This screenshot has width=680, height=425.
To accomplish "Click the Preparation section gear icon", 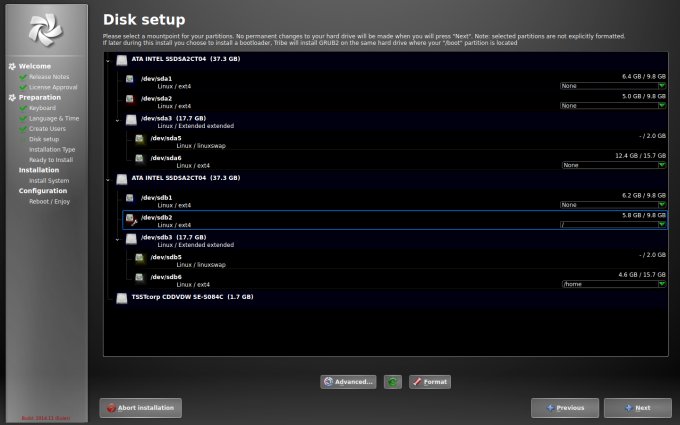I will [x=12, y=98].
